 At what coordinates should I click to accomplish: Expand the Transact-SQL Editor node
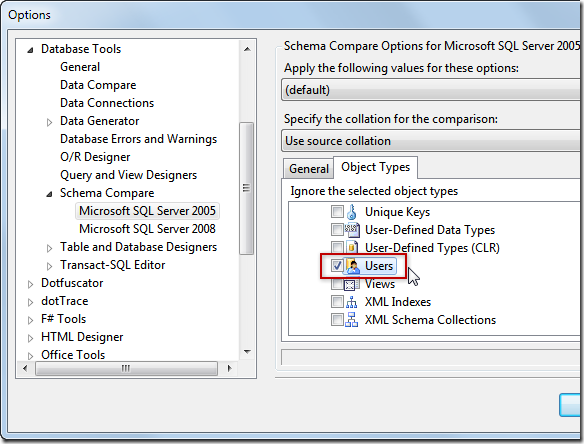49,266
